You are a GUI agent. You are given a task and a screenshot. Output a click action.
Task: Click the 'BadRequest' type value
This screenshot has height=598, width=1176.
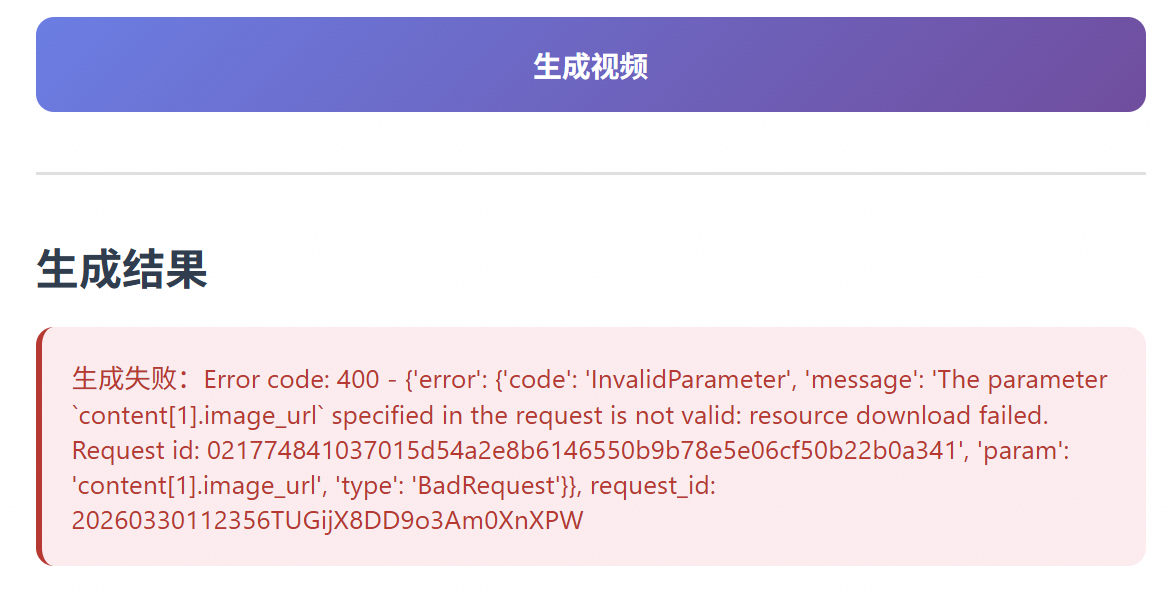pyautogui.click(x=487, y=486)
